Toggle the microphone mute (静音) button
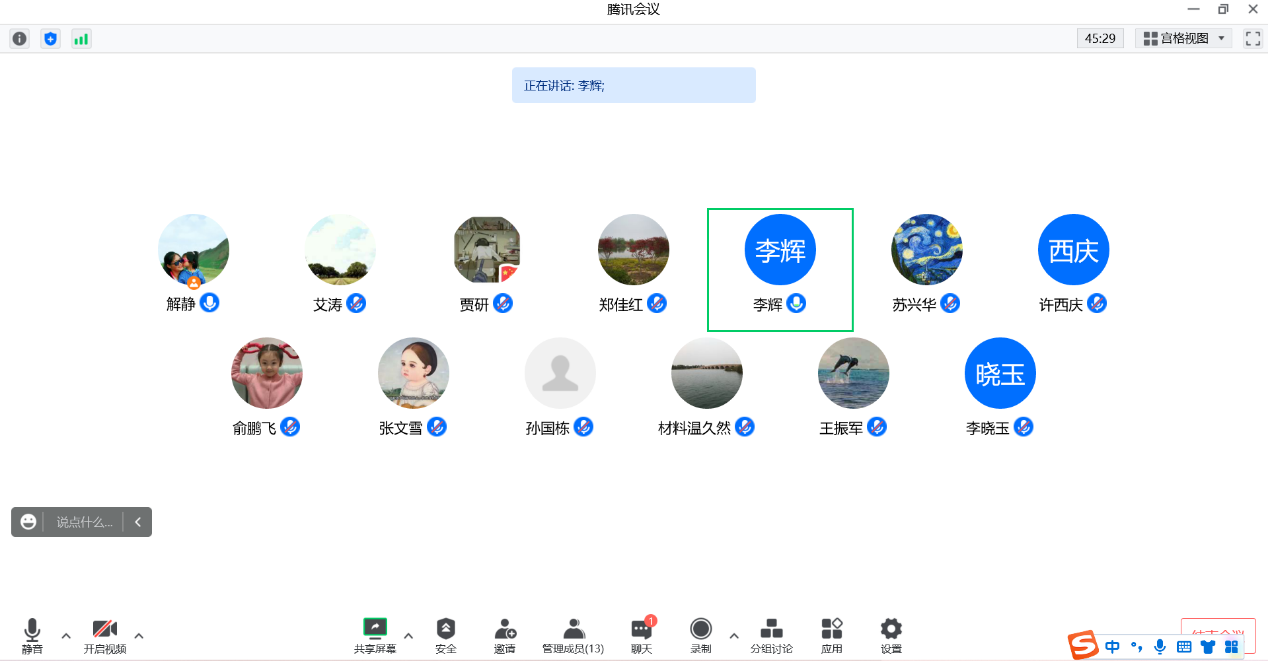1268x661 pixels. (32, 634)
